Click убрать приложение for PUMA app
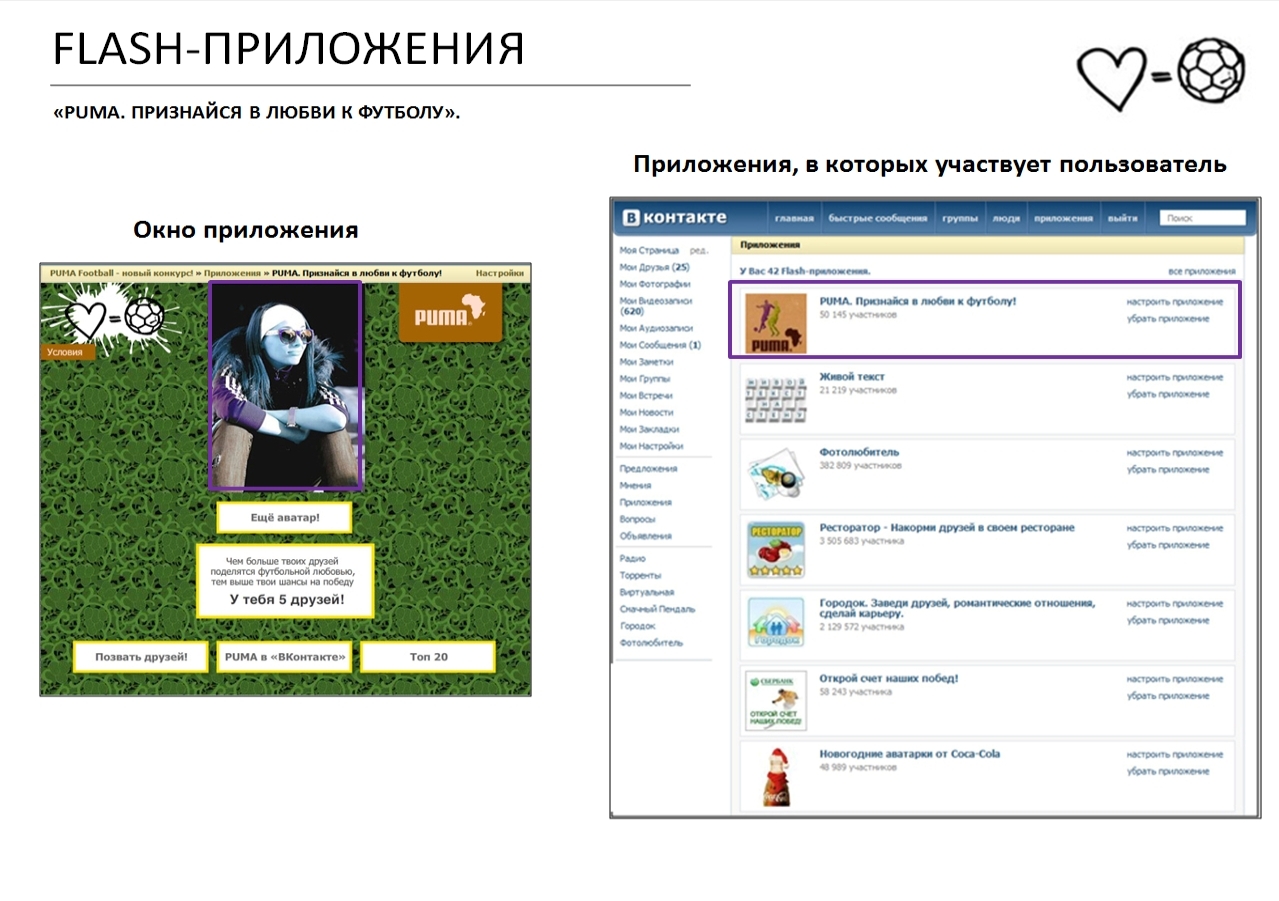Screen dimensions: 1279x901 tap(1167, 318)
